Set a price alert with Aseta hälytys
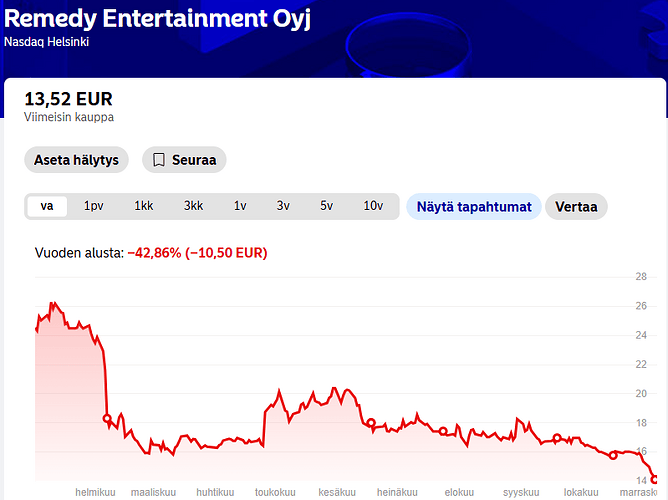 pyautogui.click(x=76, y=160)
